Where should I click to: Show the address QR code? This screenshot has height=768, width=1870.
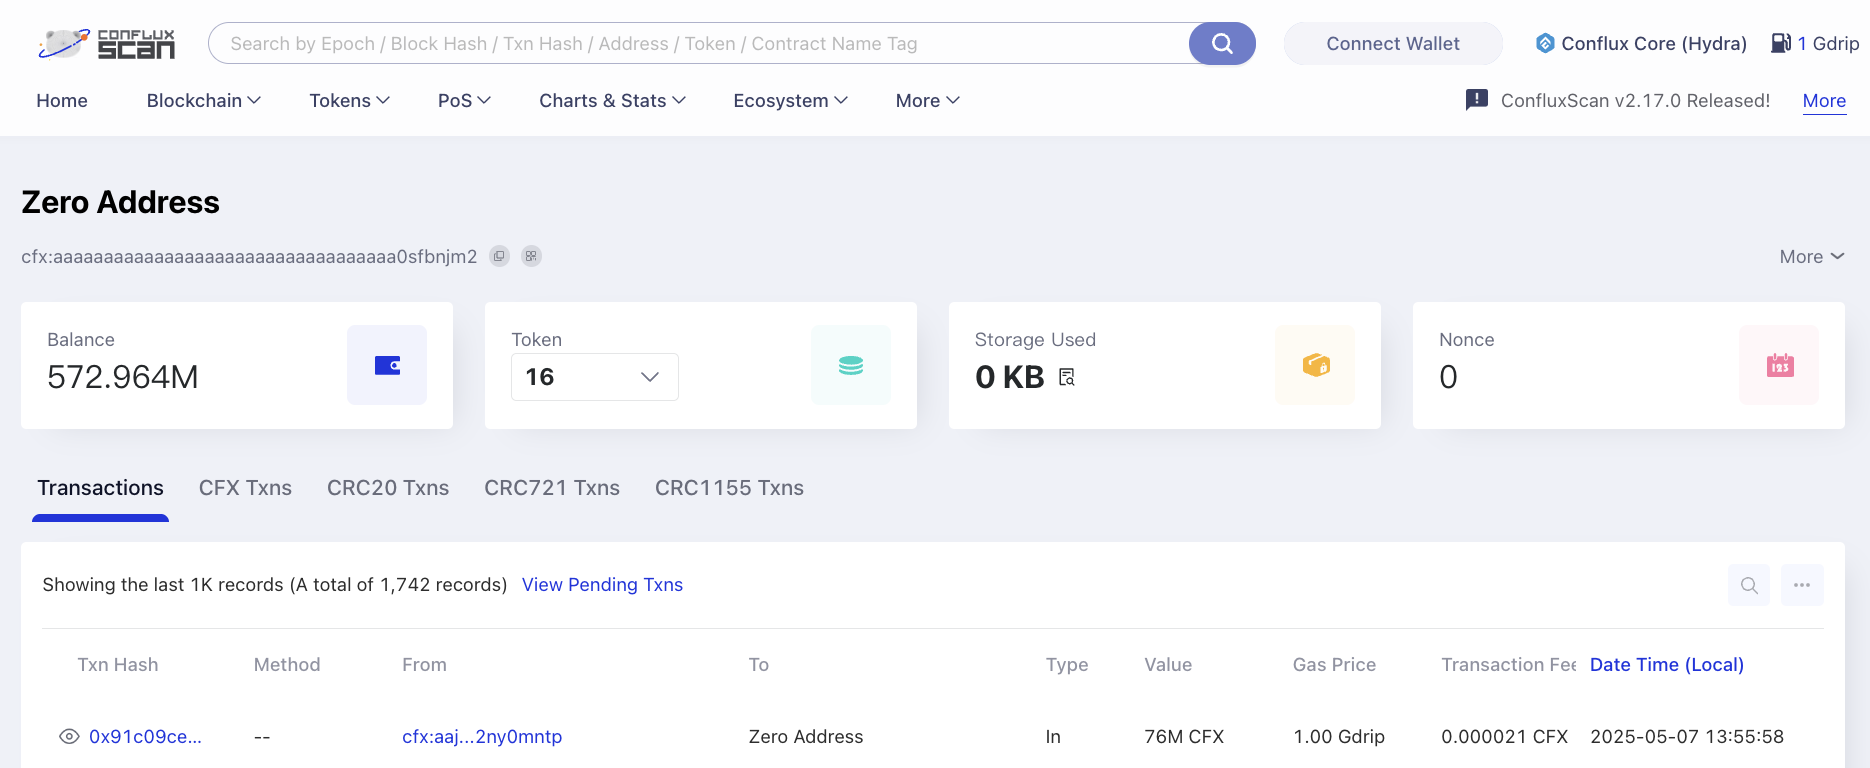coord(531,256)
